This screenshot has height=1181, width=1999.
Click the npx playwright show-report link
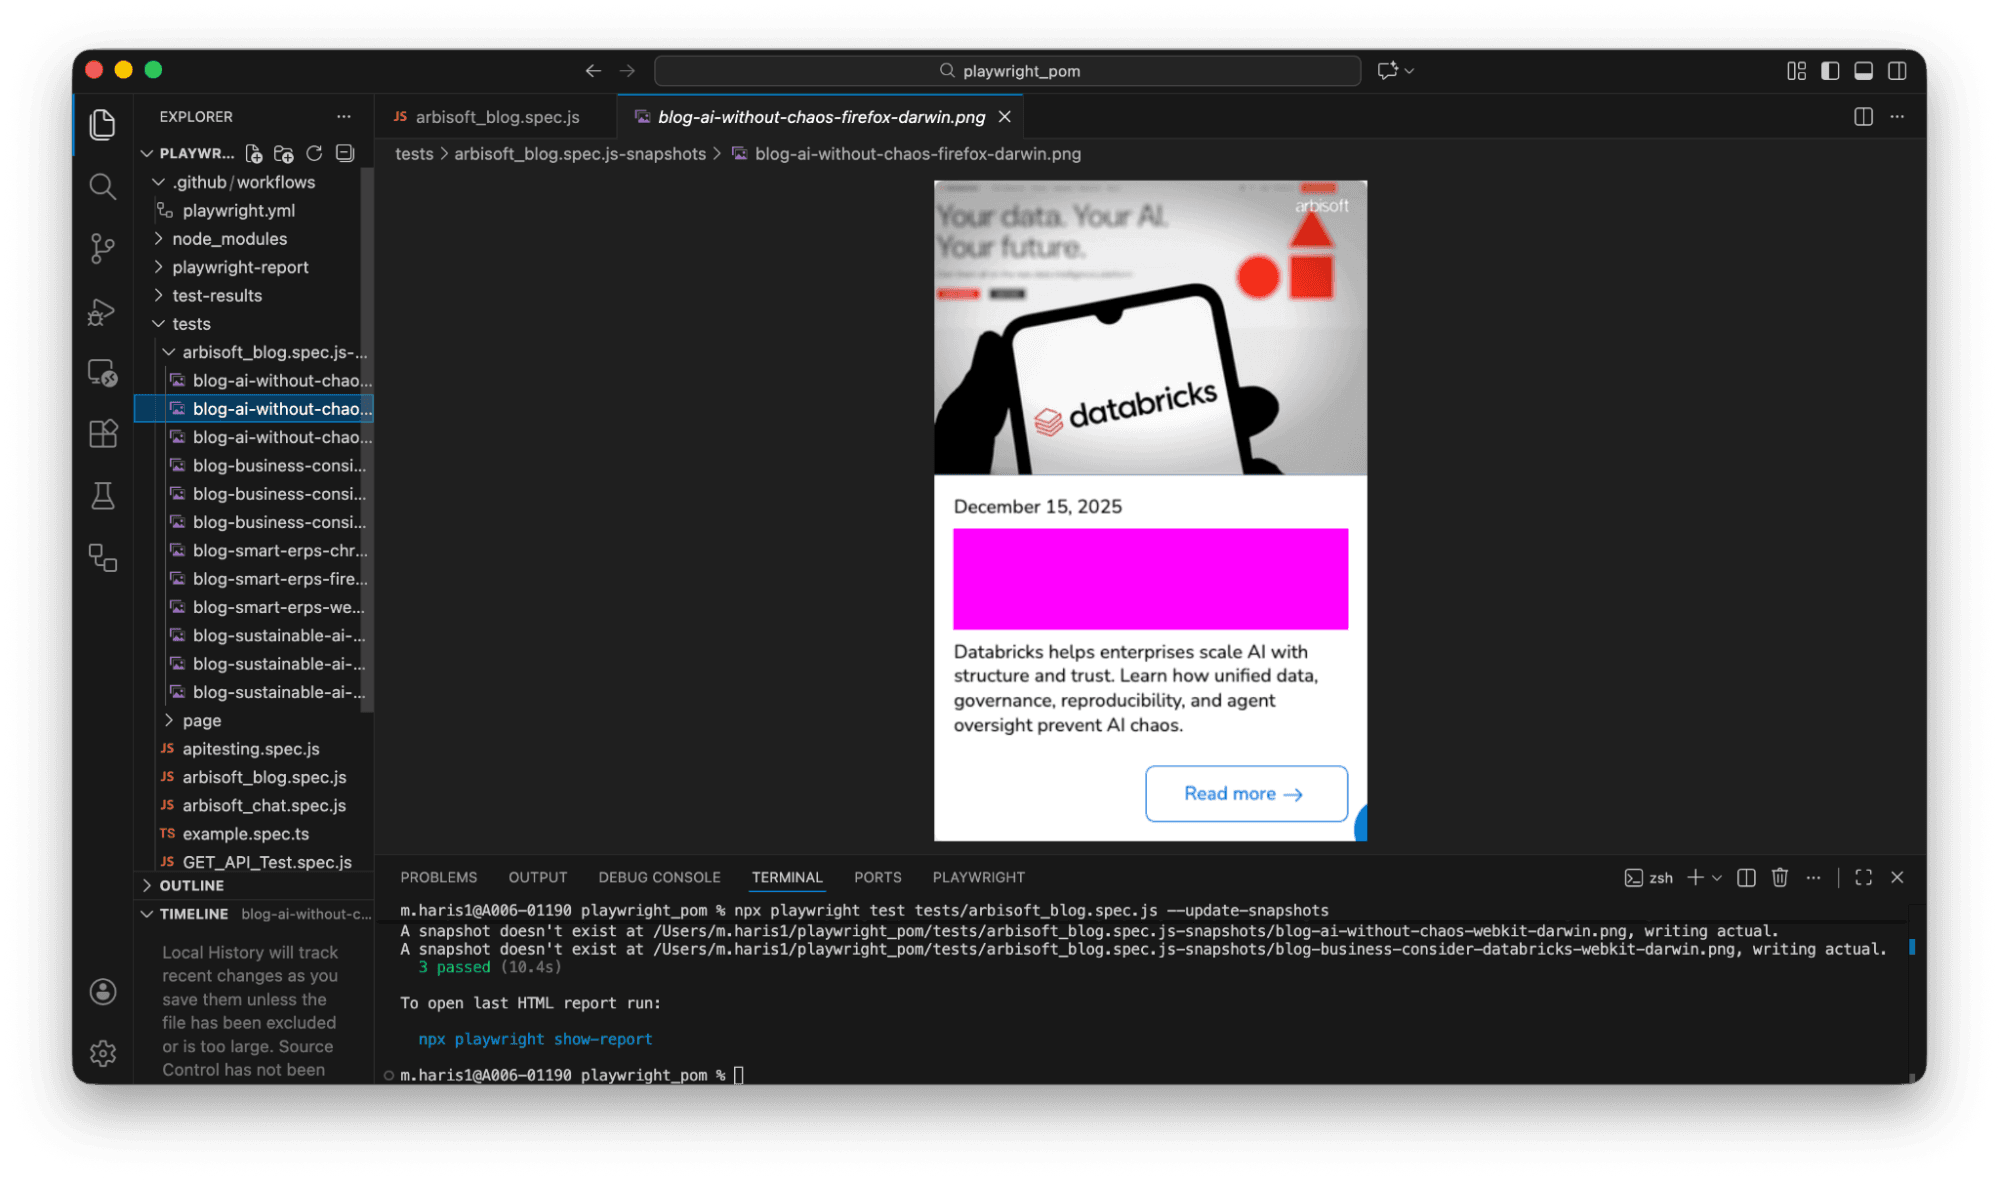tap(535, 1039)
